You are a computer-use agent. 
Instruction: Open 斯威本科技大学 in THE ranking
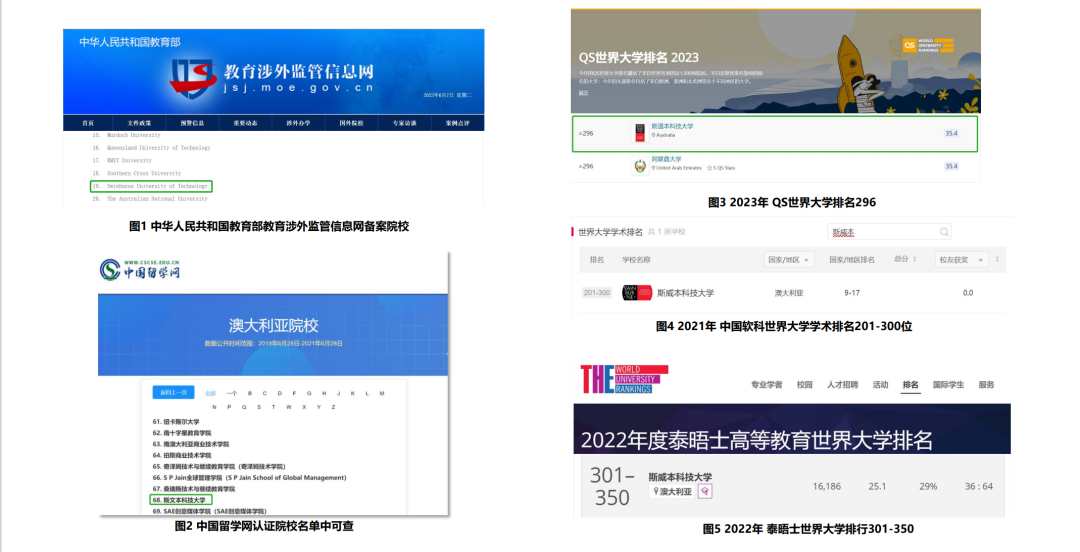pyautogui.click(x=680, y=477)
